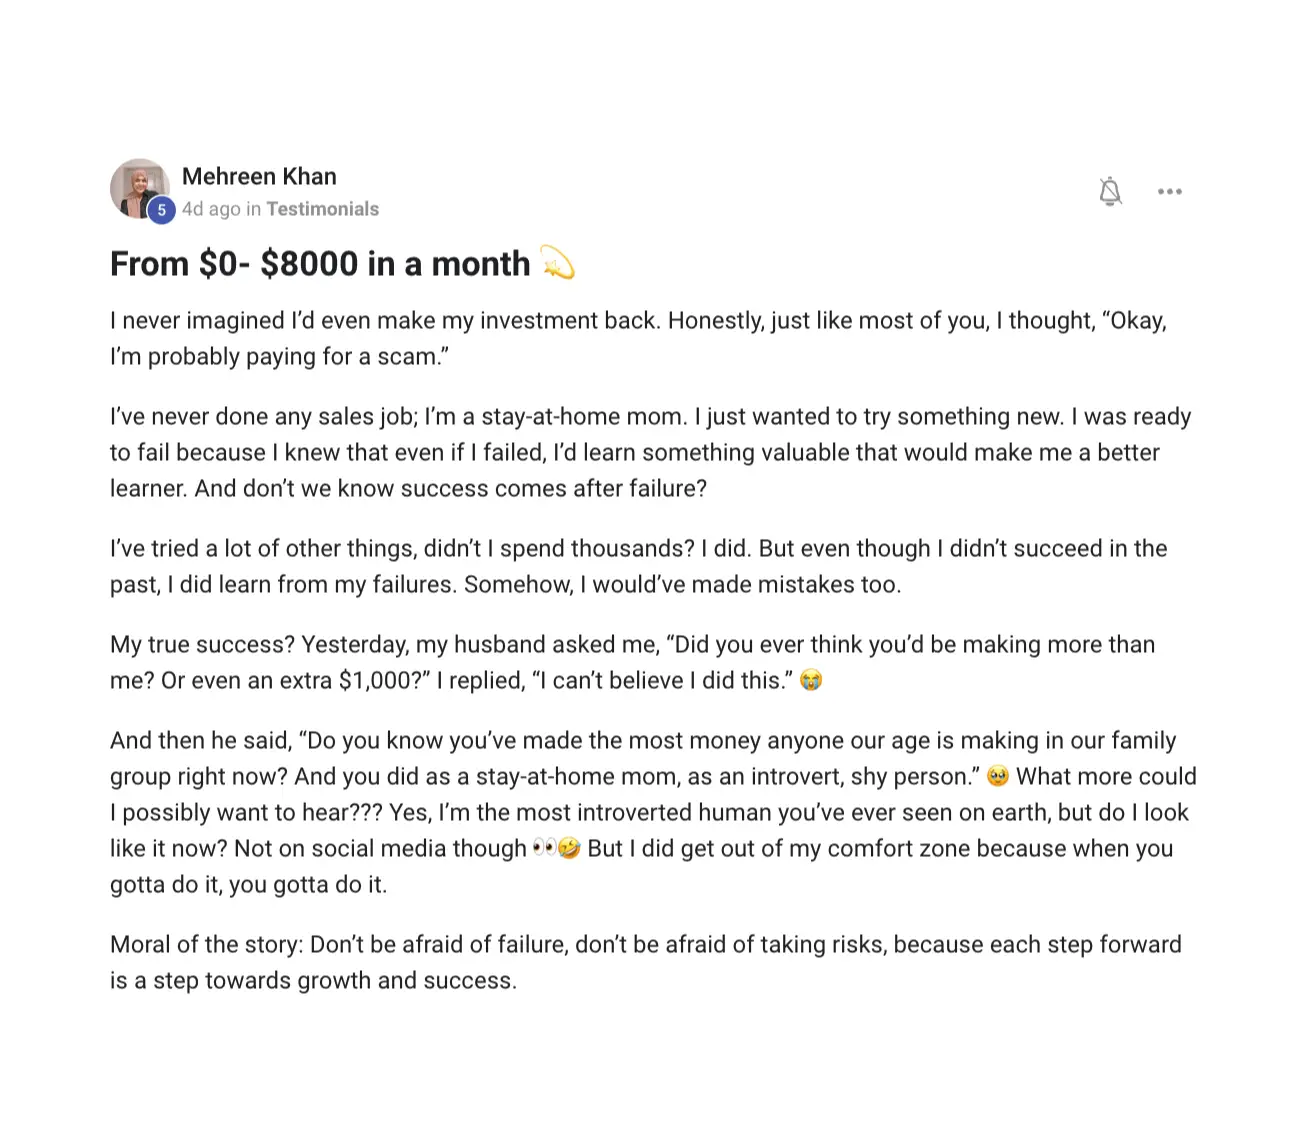The image size is (1290, 1147).
Task: Go to the Testimonials category
Action: tap(323, 209)
